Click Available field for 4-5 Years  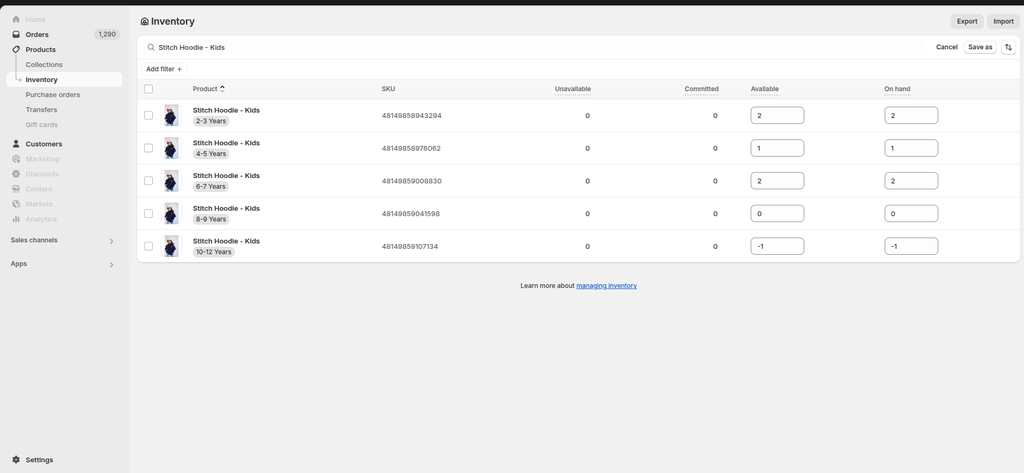[777, 148]
